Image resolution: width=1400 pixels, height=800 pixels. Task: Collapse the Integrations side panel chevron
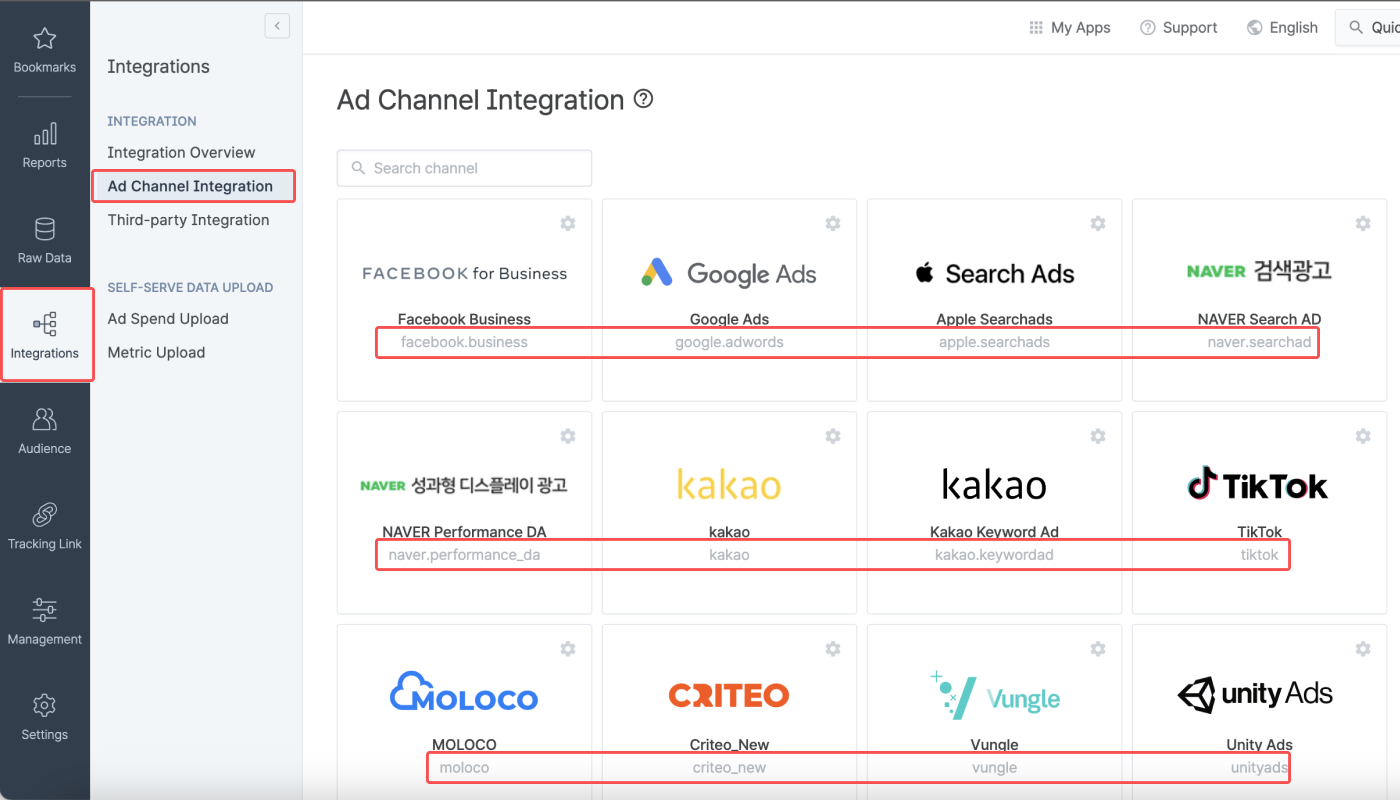tap(277, 26)
